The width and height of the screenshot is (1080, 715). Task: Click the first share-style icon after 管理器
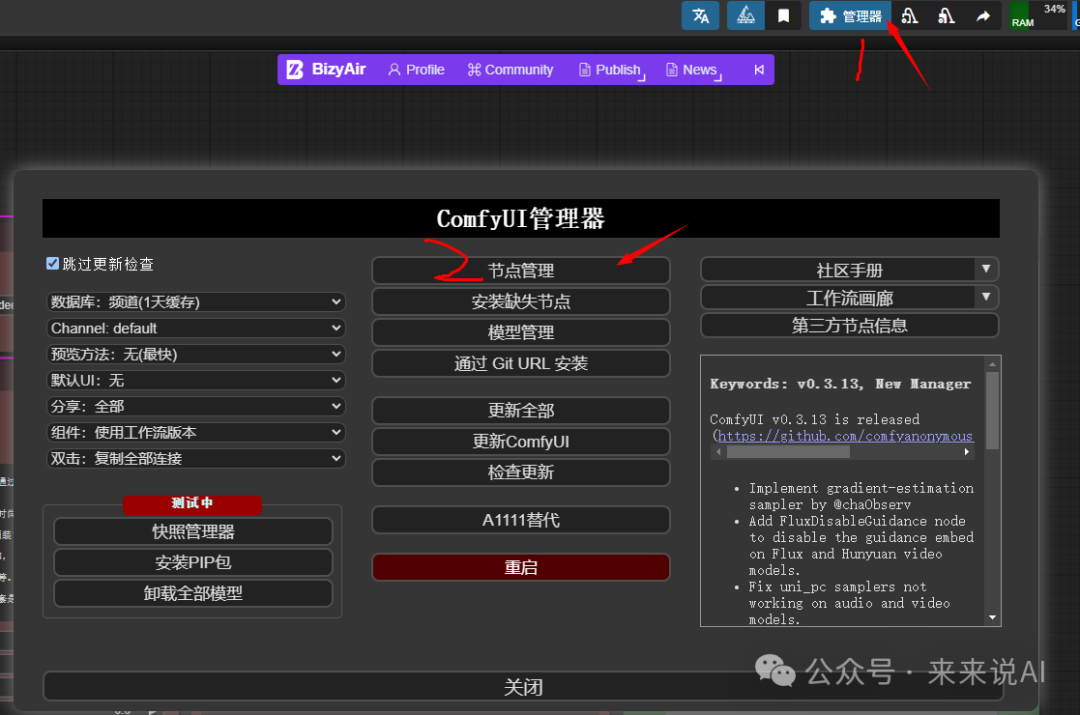coord(909,15)
